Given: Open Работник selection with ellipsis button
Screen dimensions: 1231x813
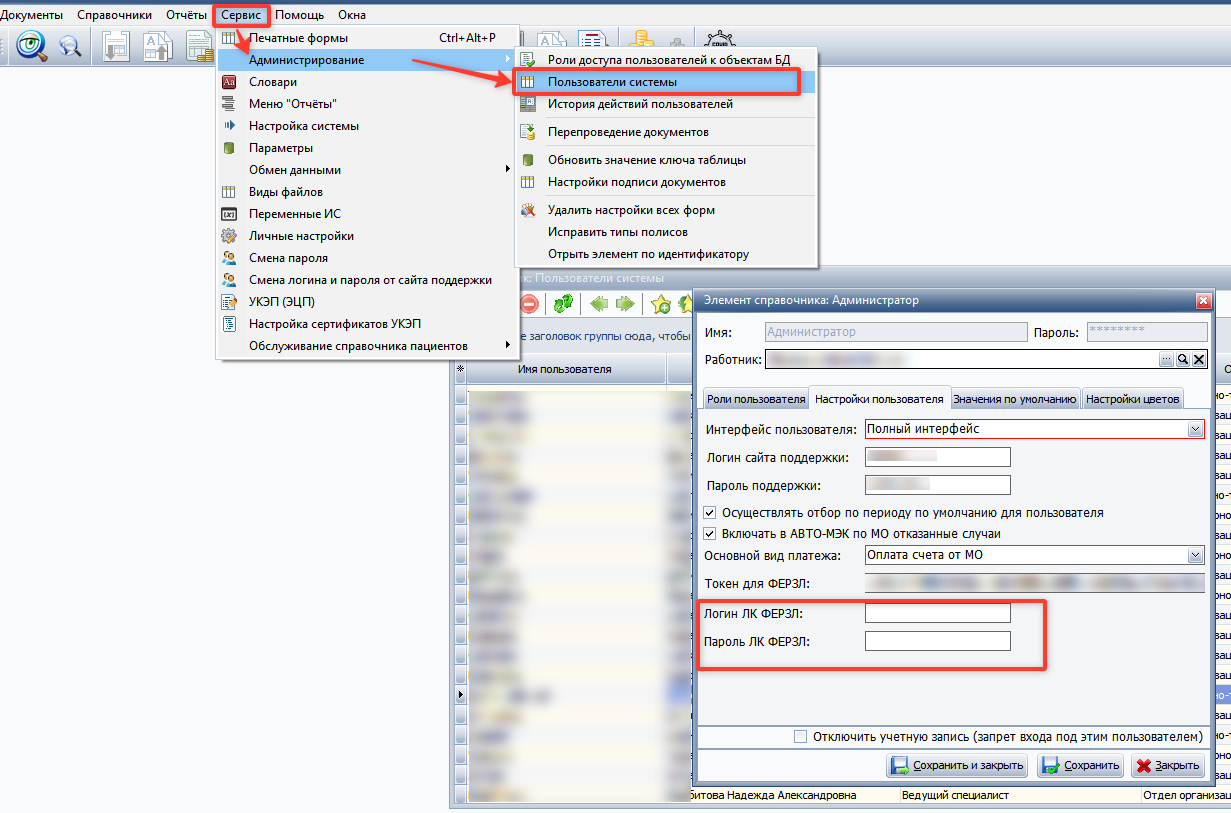Looking at the screenshot, I should 1166,359.
